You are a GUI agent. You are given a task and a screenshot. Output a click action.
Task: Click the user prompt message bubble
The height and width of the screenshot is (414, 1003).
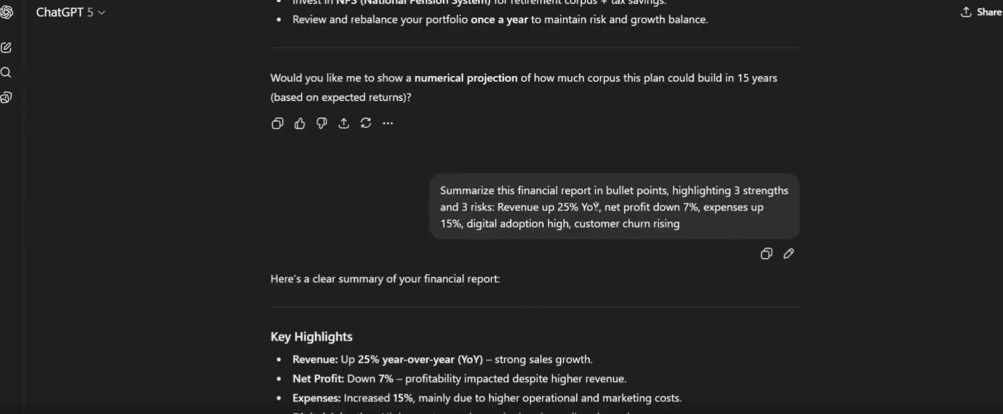coord(614,207)
